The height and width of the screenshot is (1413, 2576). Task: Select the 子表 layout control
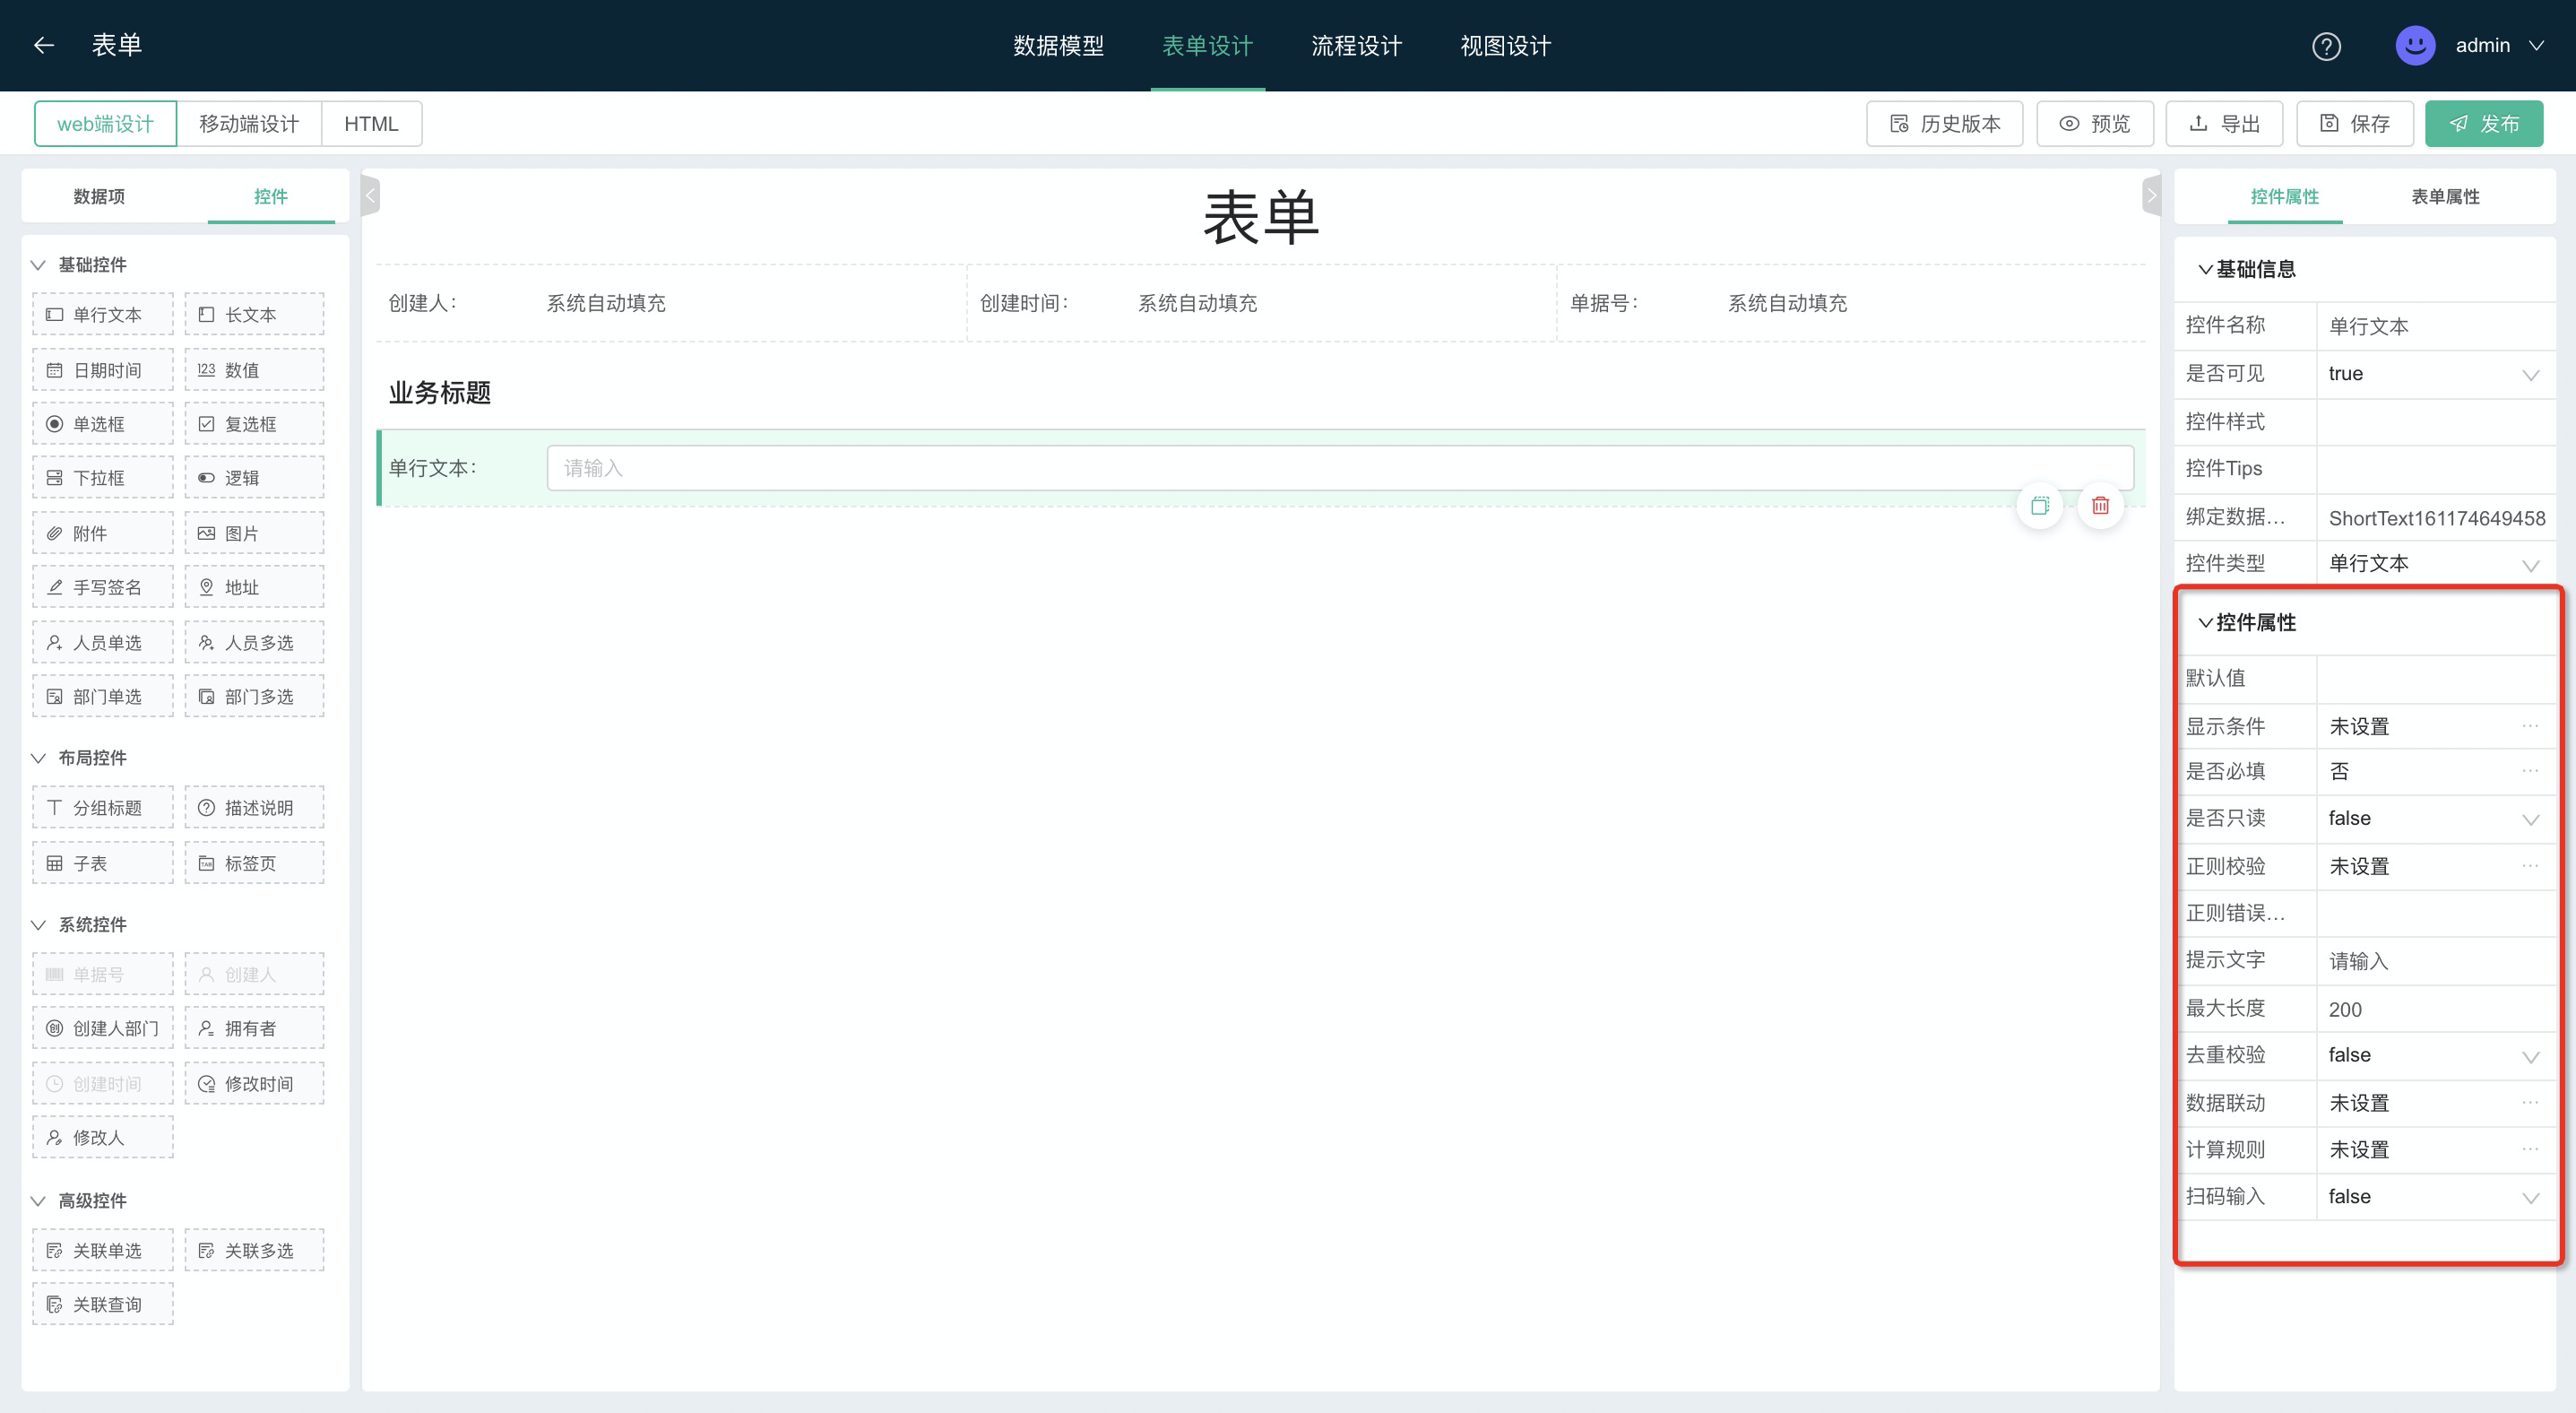(103, 863)
